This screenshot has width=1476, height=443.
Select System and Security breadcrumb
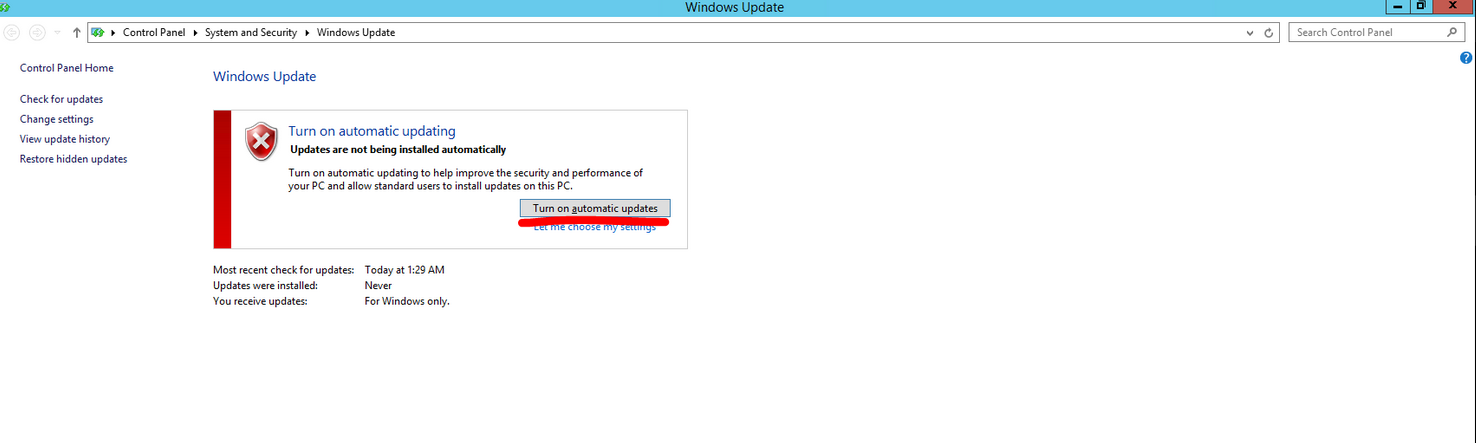click(251, 32)
